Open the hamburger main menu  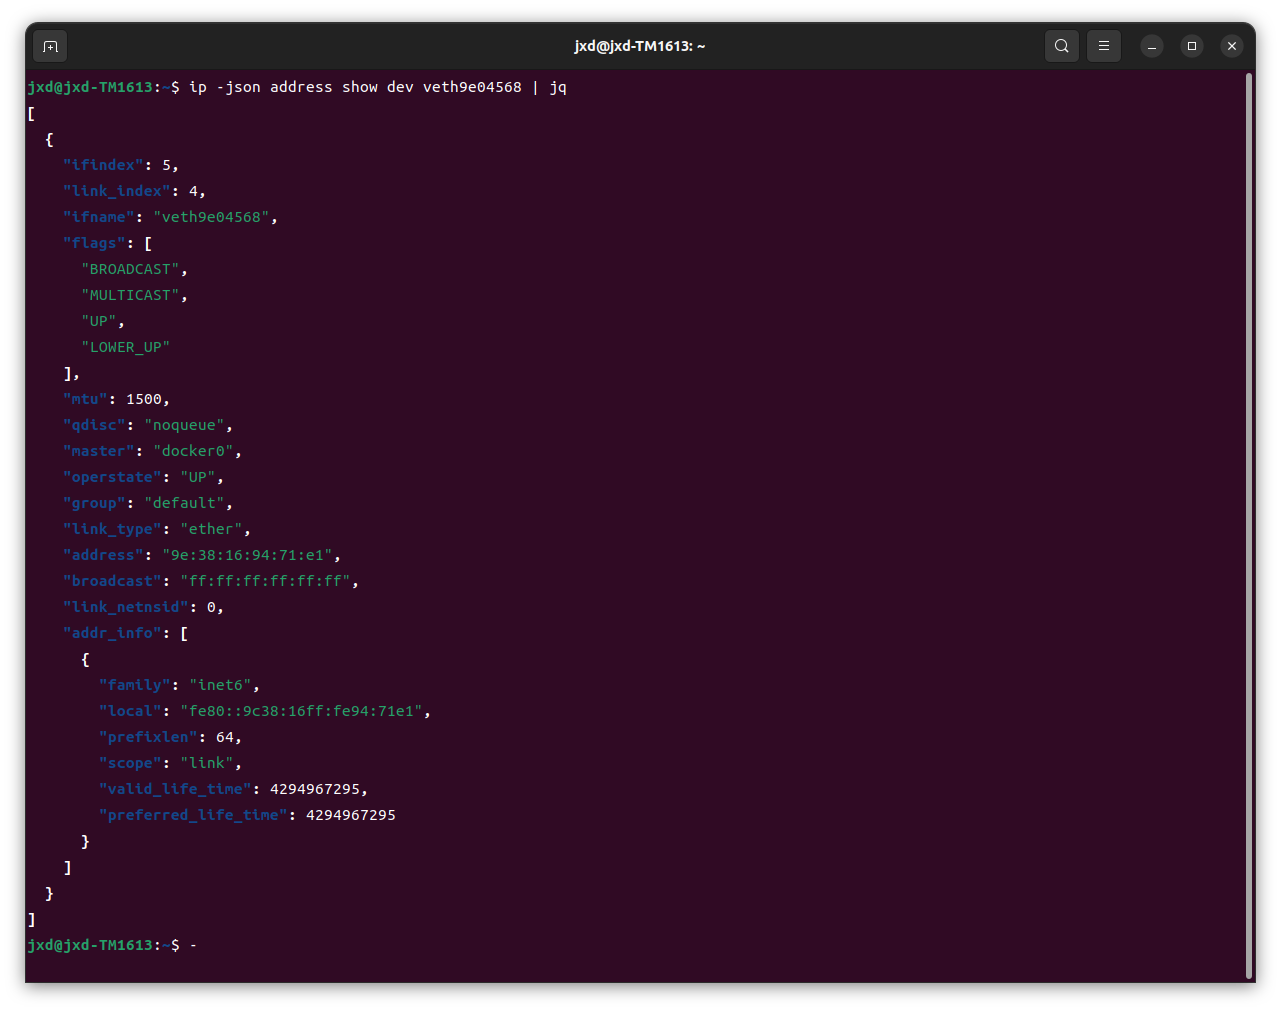coord(1104,46)
